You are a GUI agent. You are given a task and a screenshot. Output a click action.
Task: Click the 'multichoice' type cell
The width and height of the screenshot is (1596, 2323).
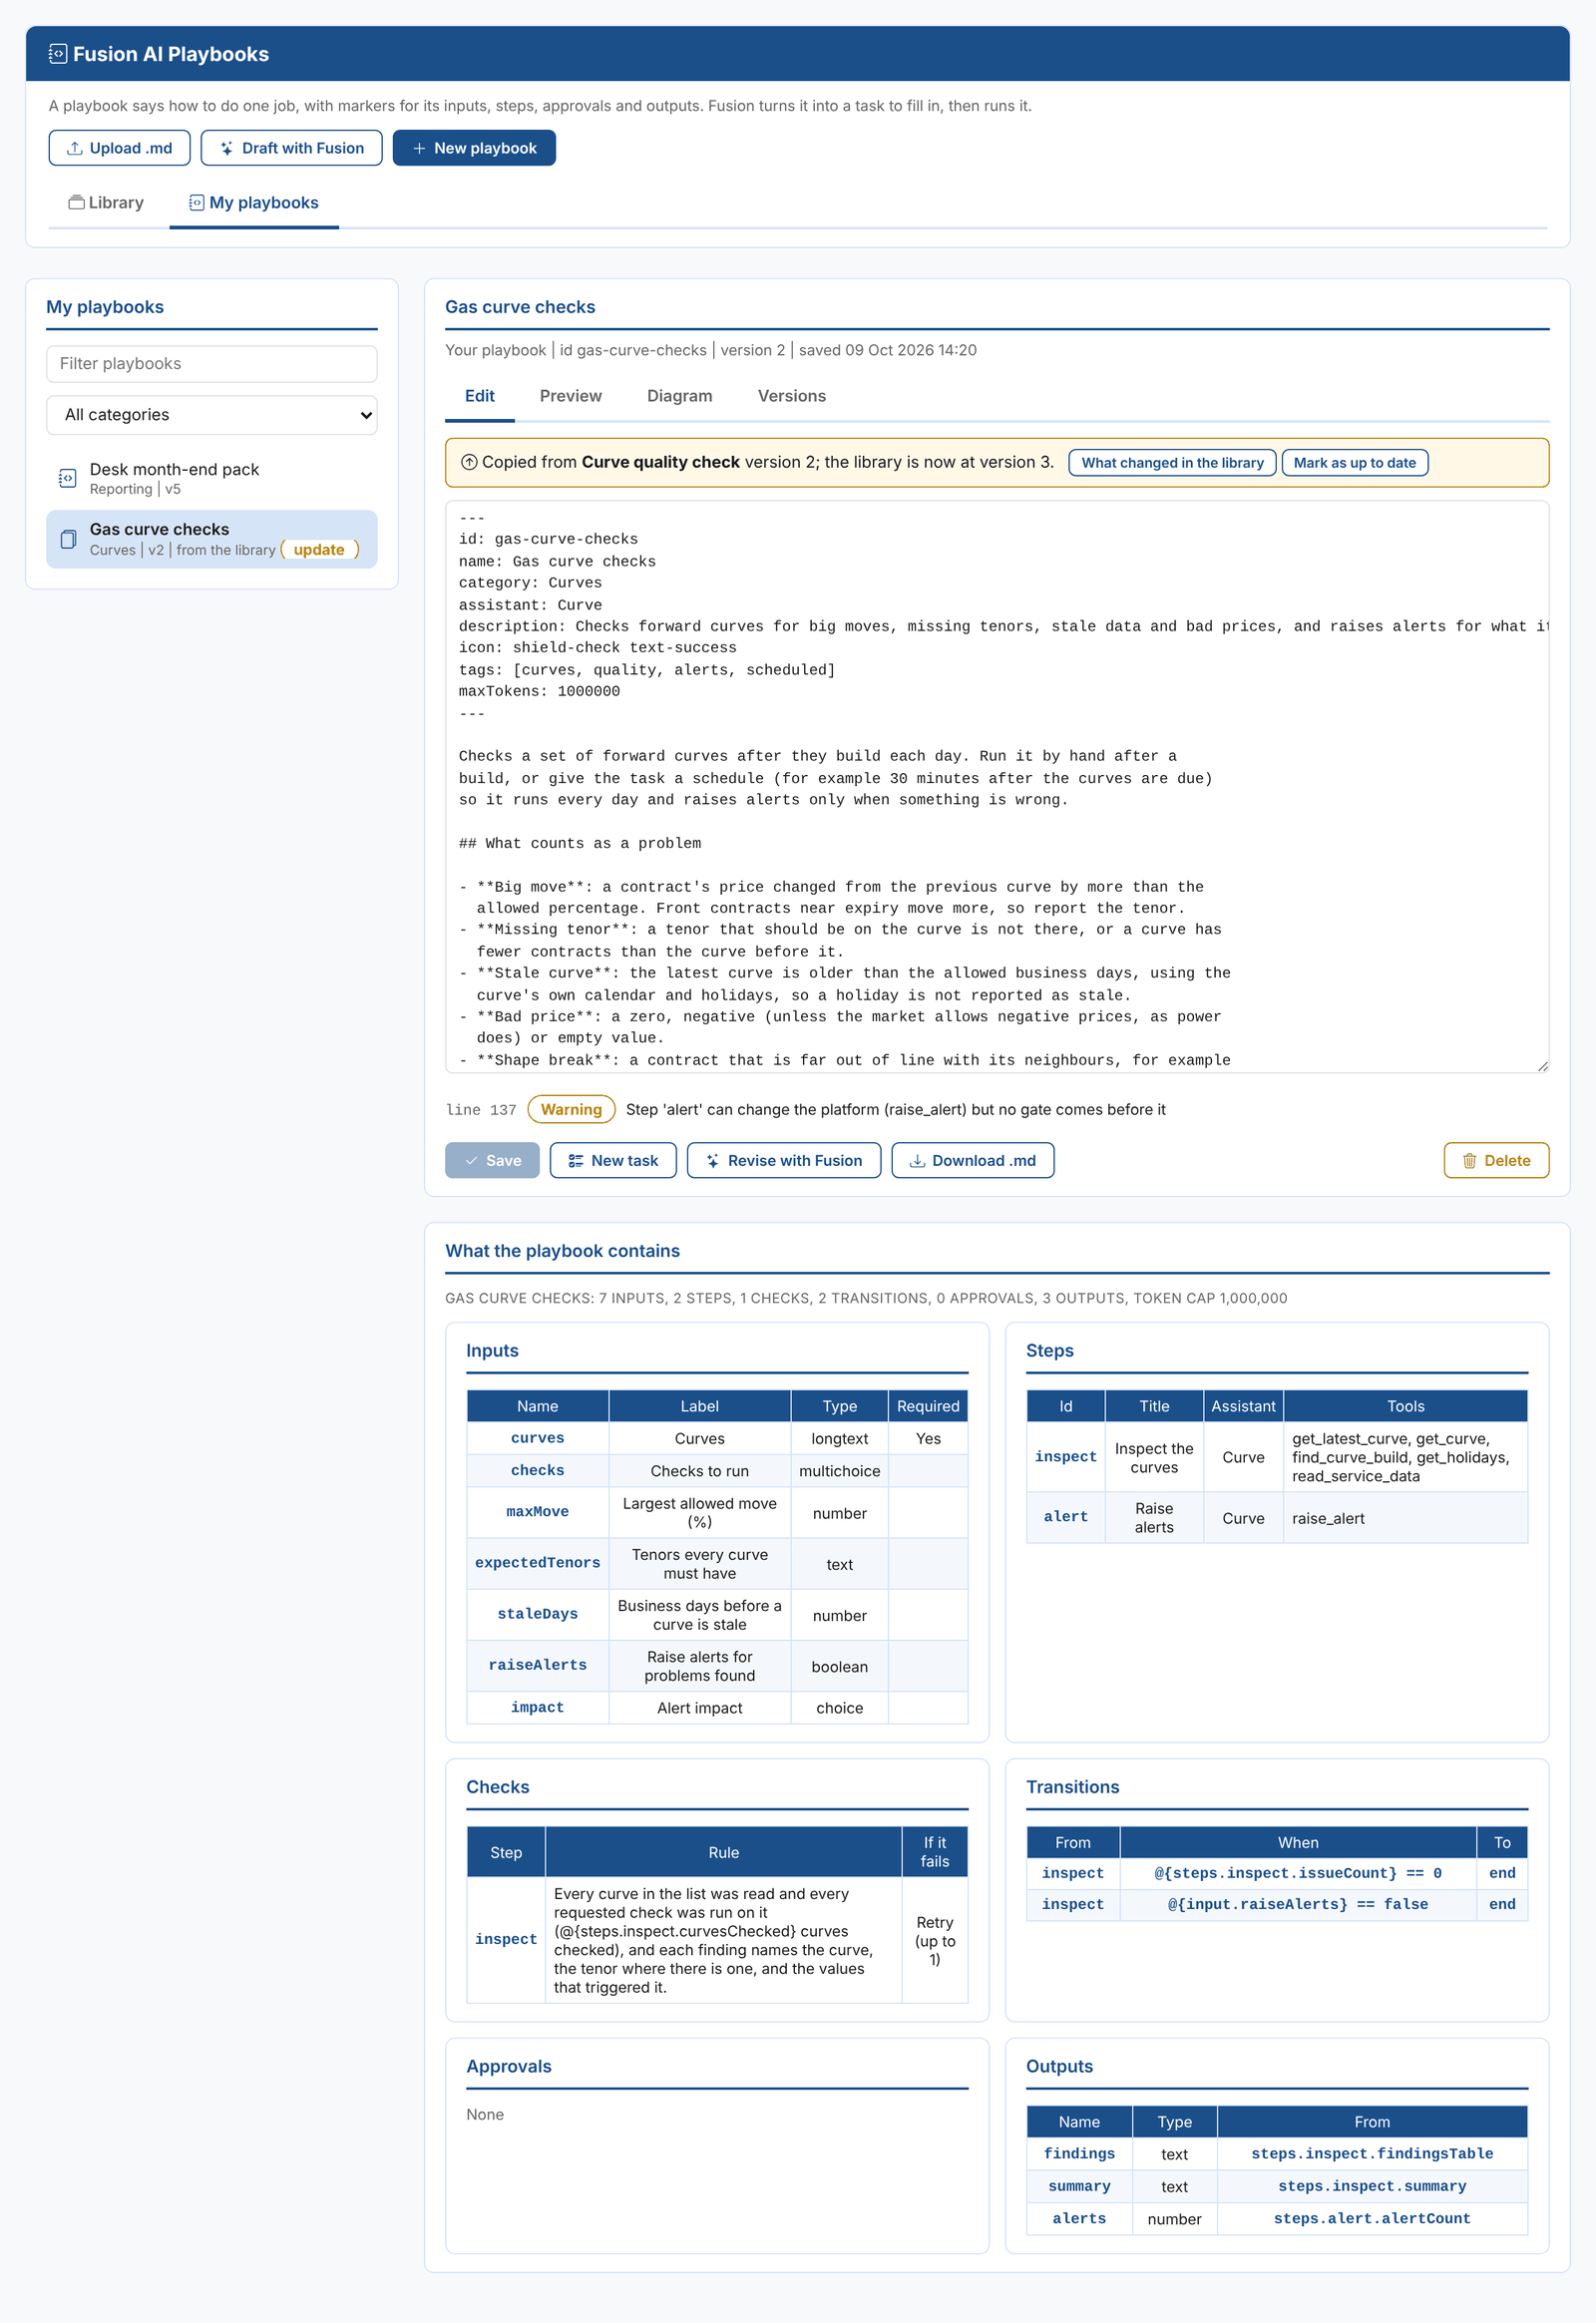[x=839, y=1471]
